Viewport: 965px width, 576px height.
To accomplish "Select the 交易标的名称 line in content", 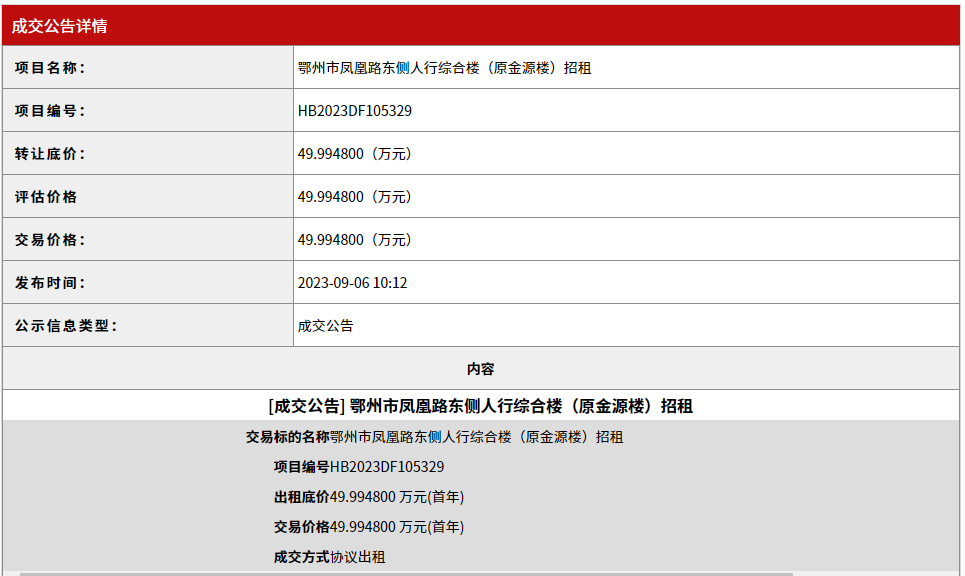I will [434, 437].
